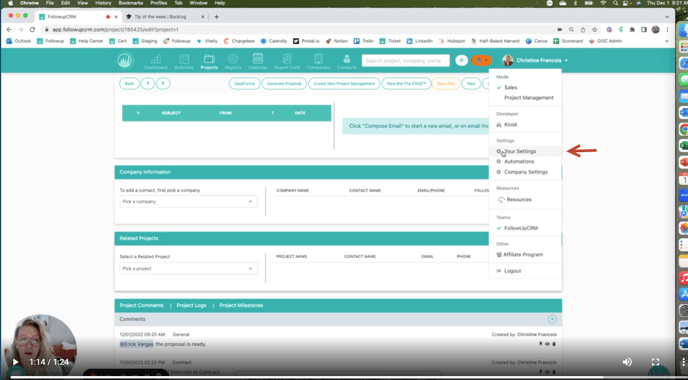
Task: Open a new browser tab
Action: click(216, 17)
